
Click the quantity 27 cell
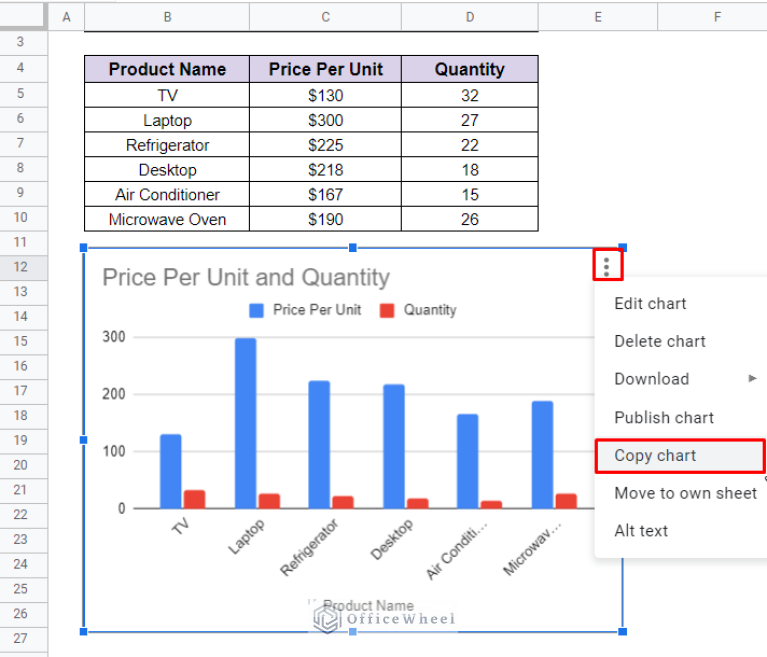pos(470,120)
